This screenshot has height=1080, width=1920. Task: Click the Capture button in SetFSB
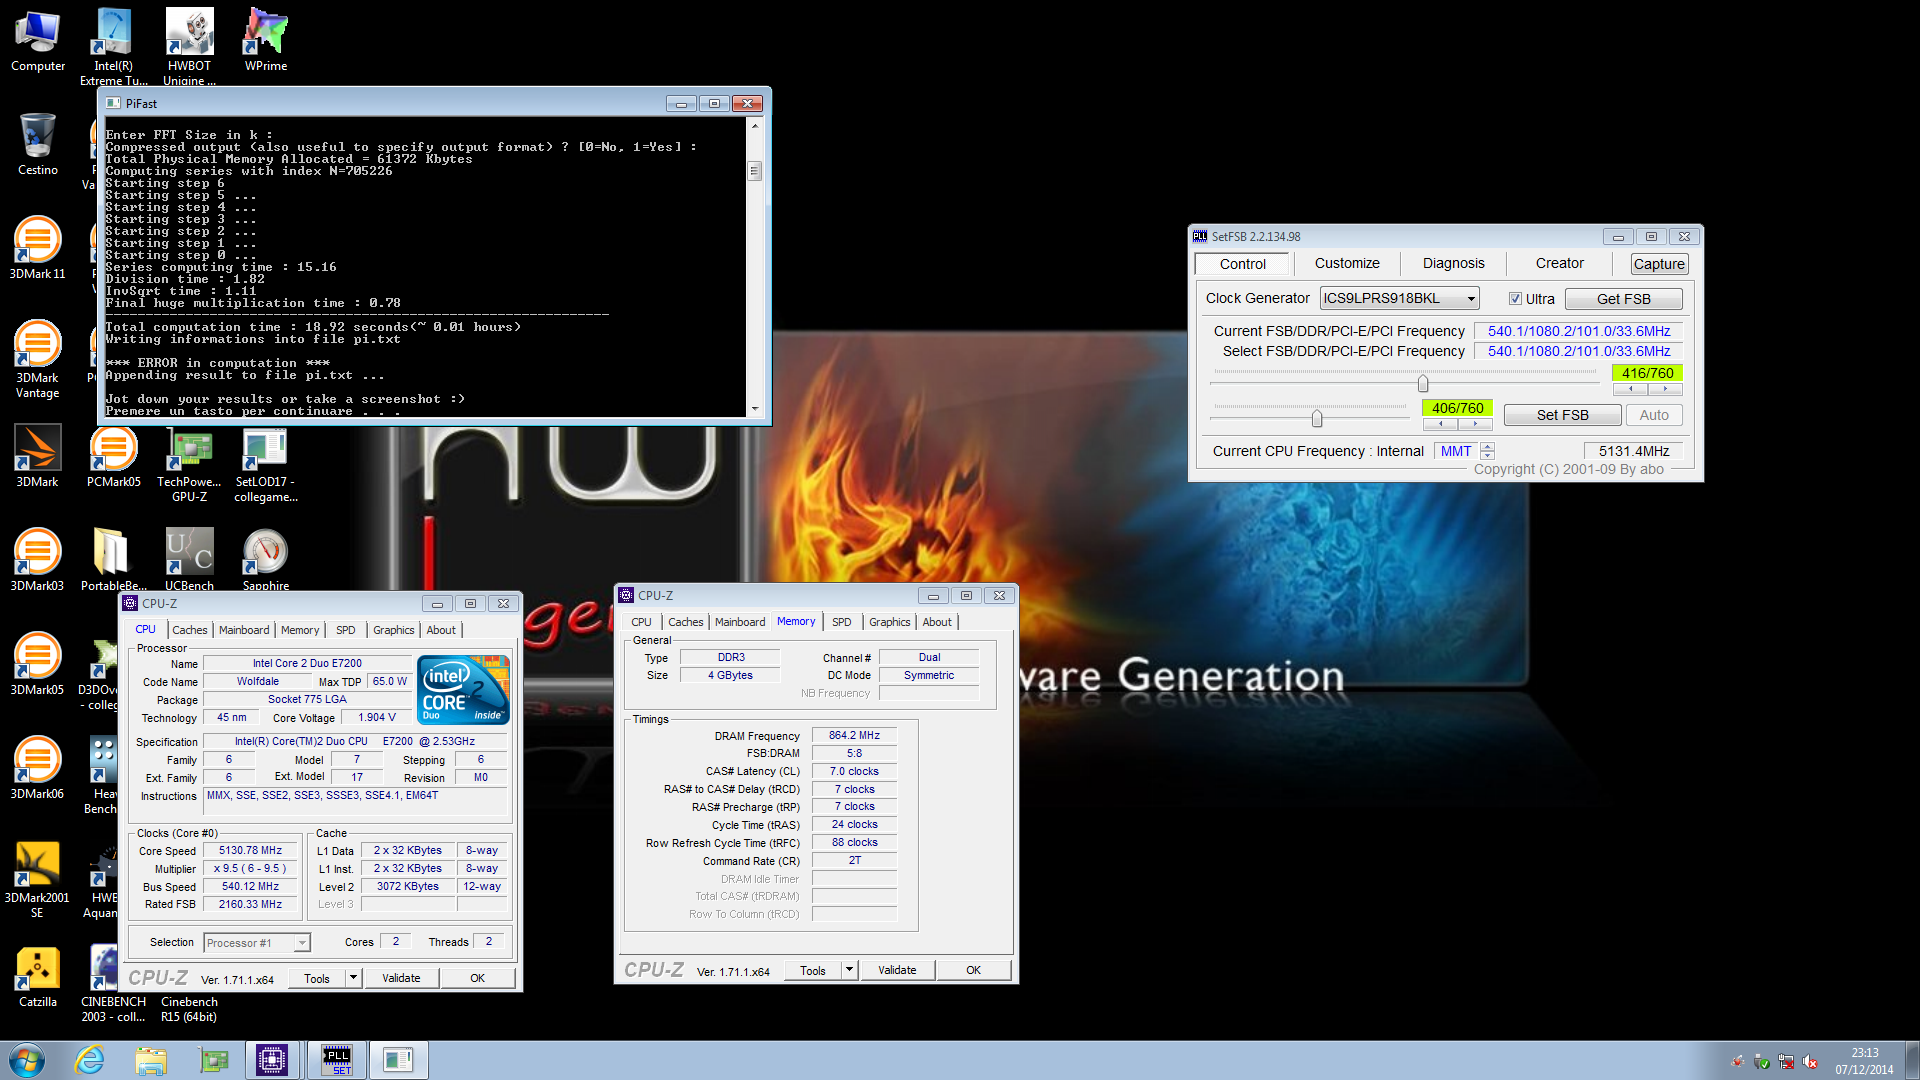click(1659, 264)
